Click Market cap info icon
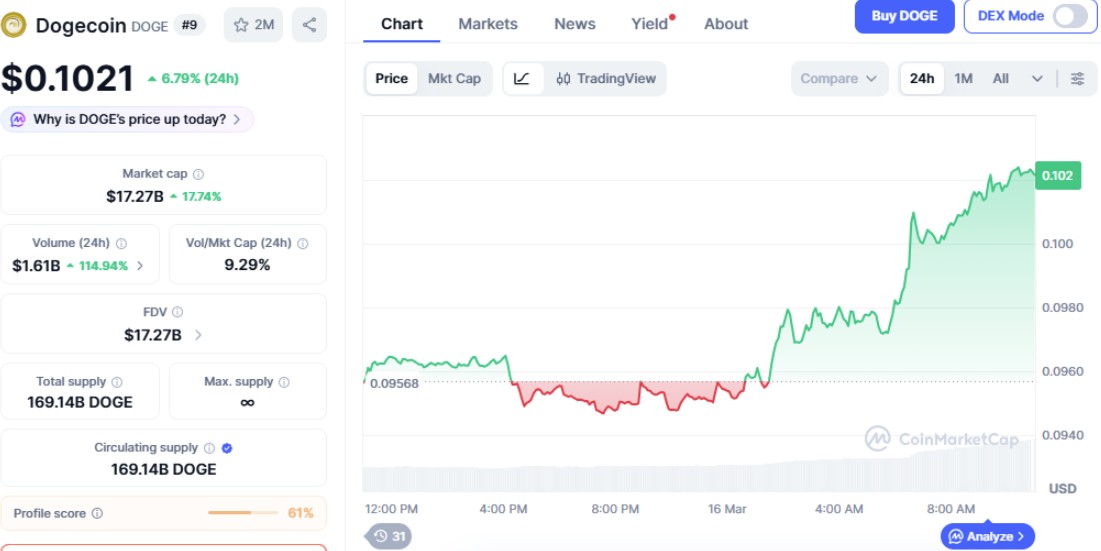The width and height of the screenshot is (1101, 551). (x=199, y=174)
